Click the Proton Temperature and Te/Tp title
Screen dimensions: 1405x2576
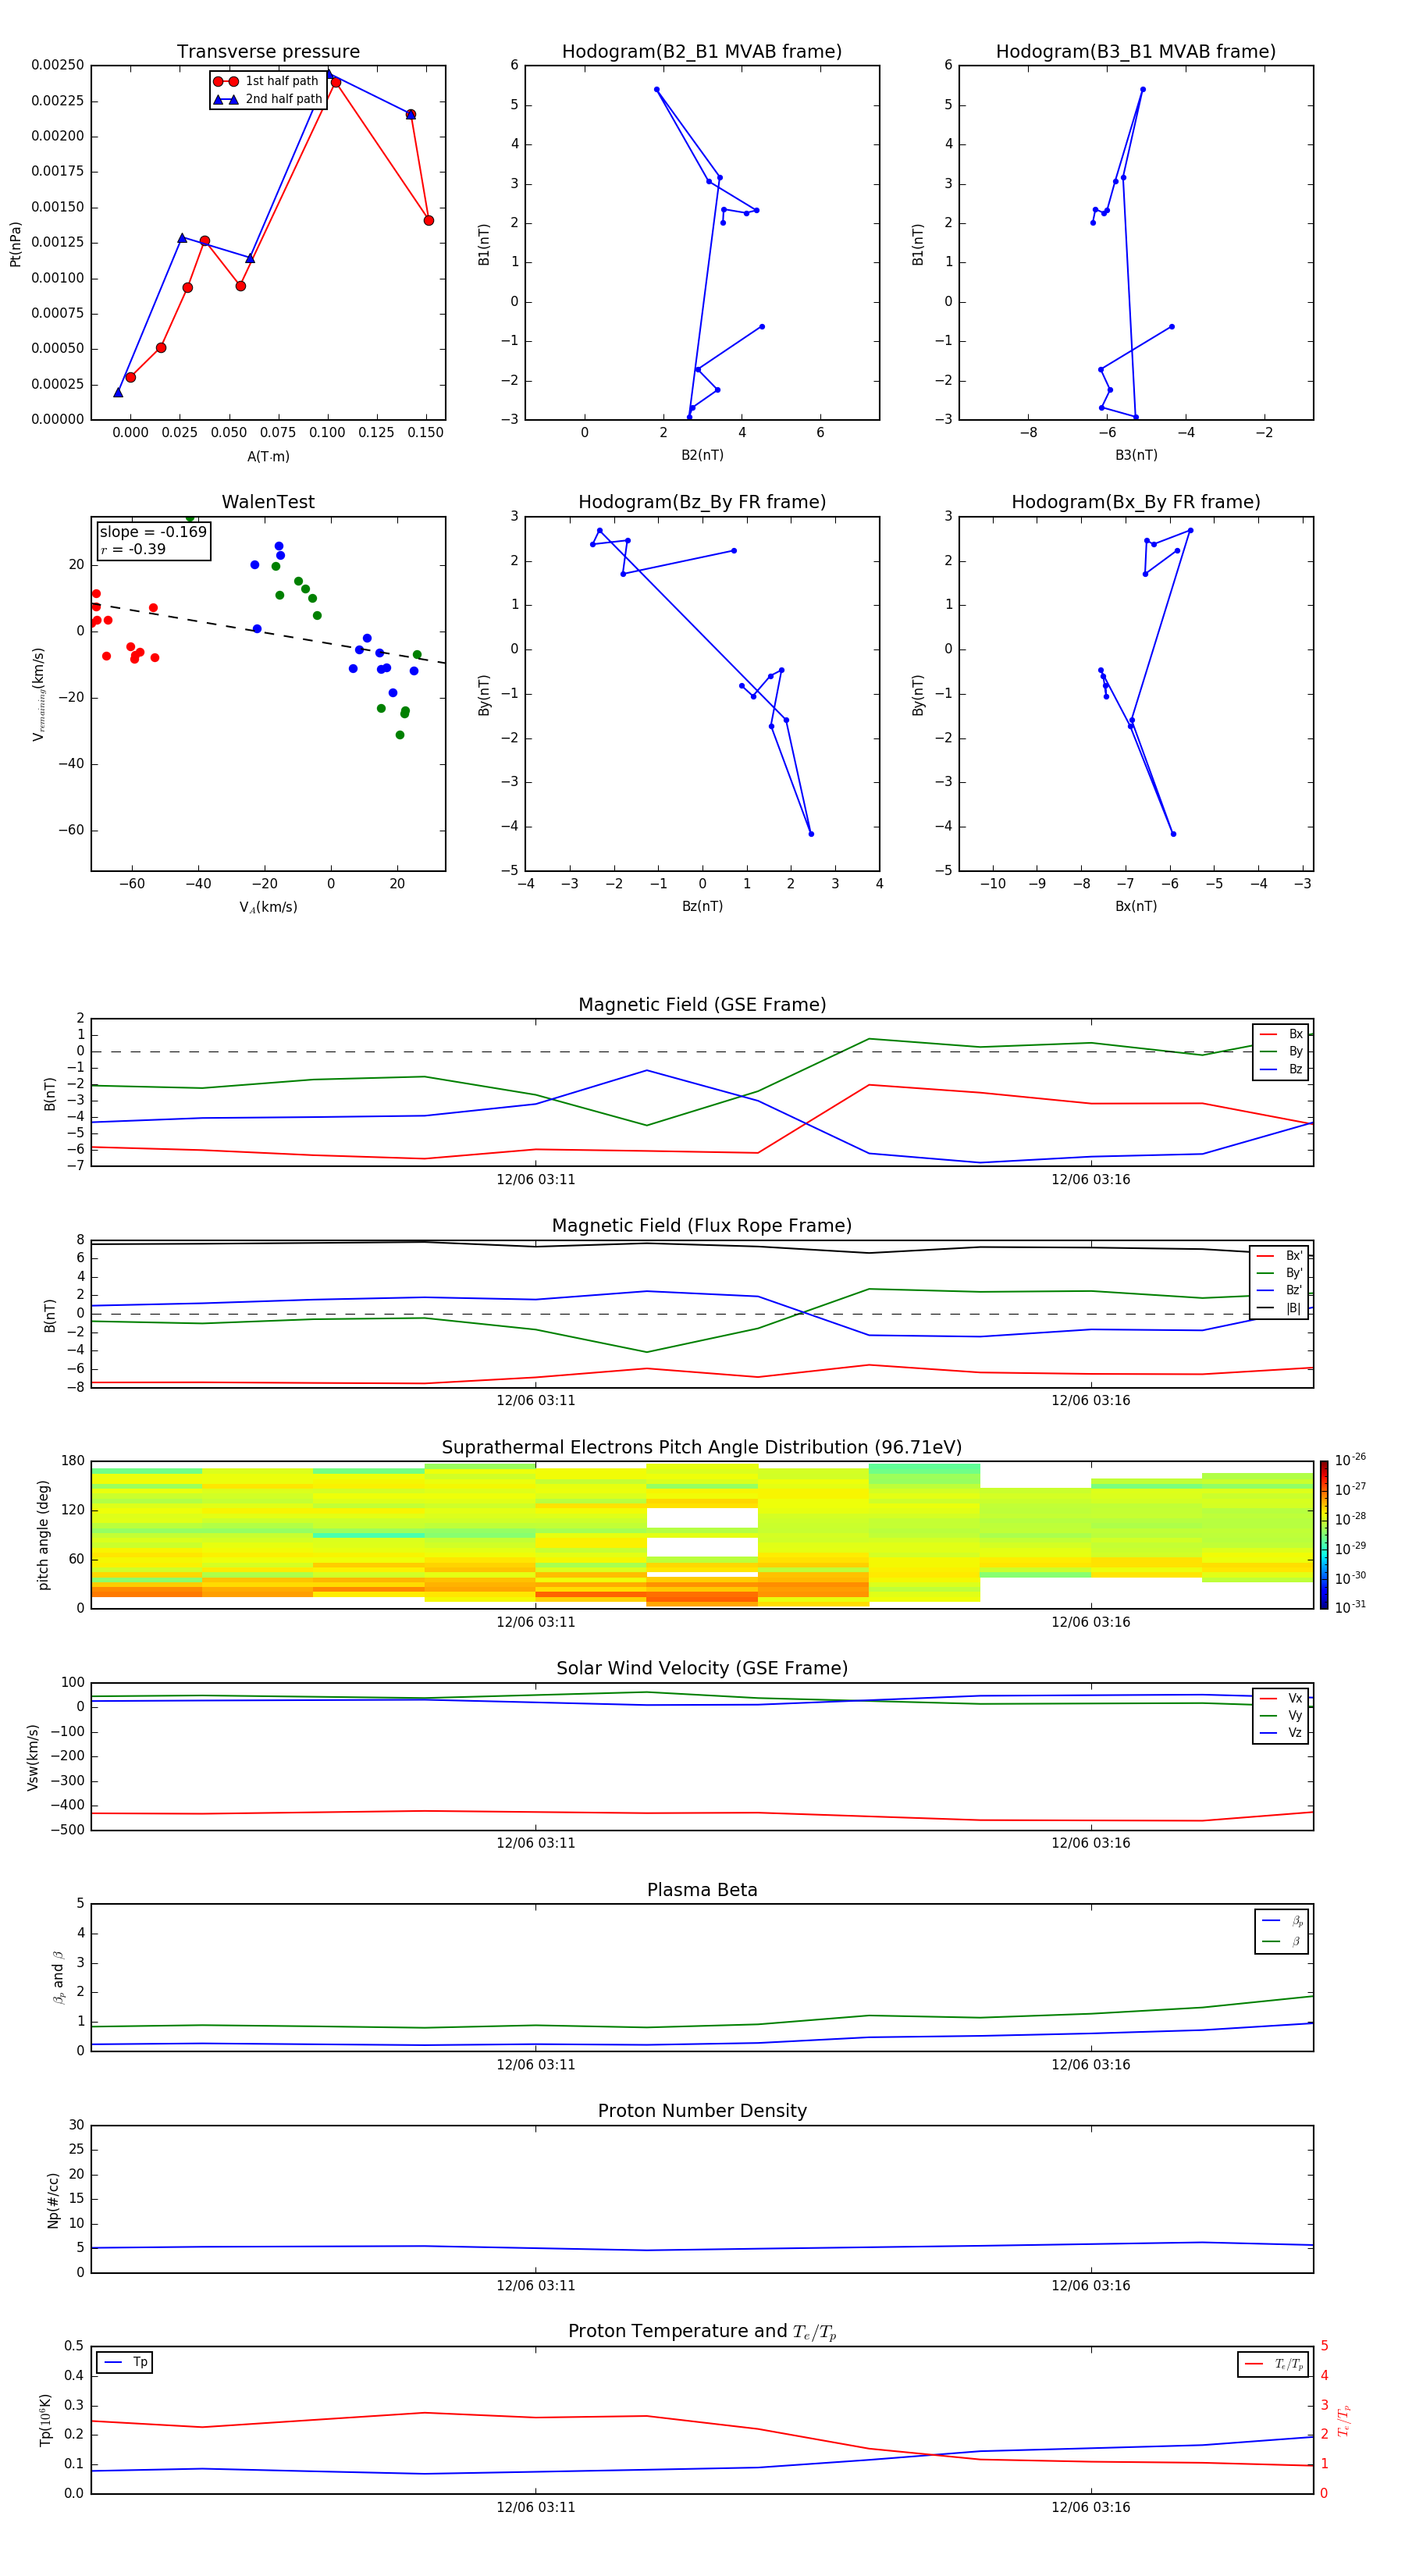coord(702,2331)
